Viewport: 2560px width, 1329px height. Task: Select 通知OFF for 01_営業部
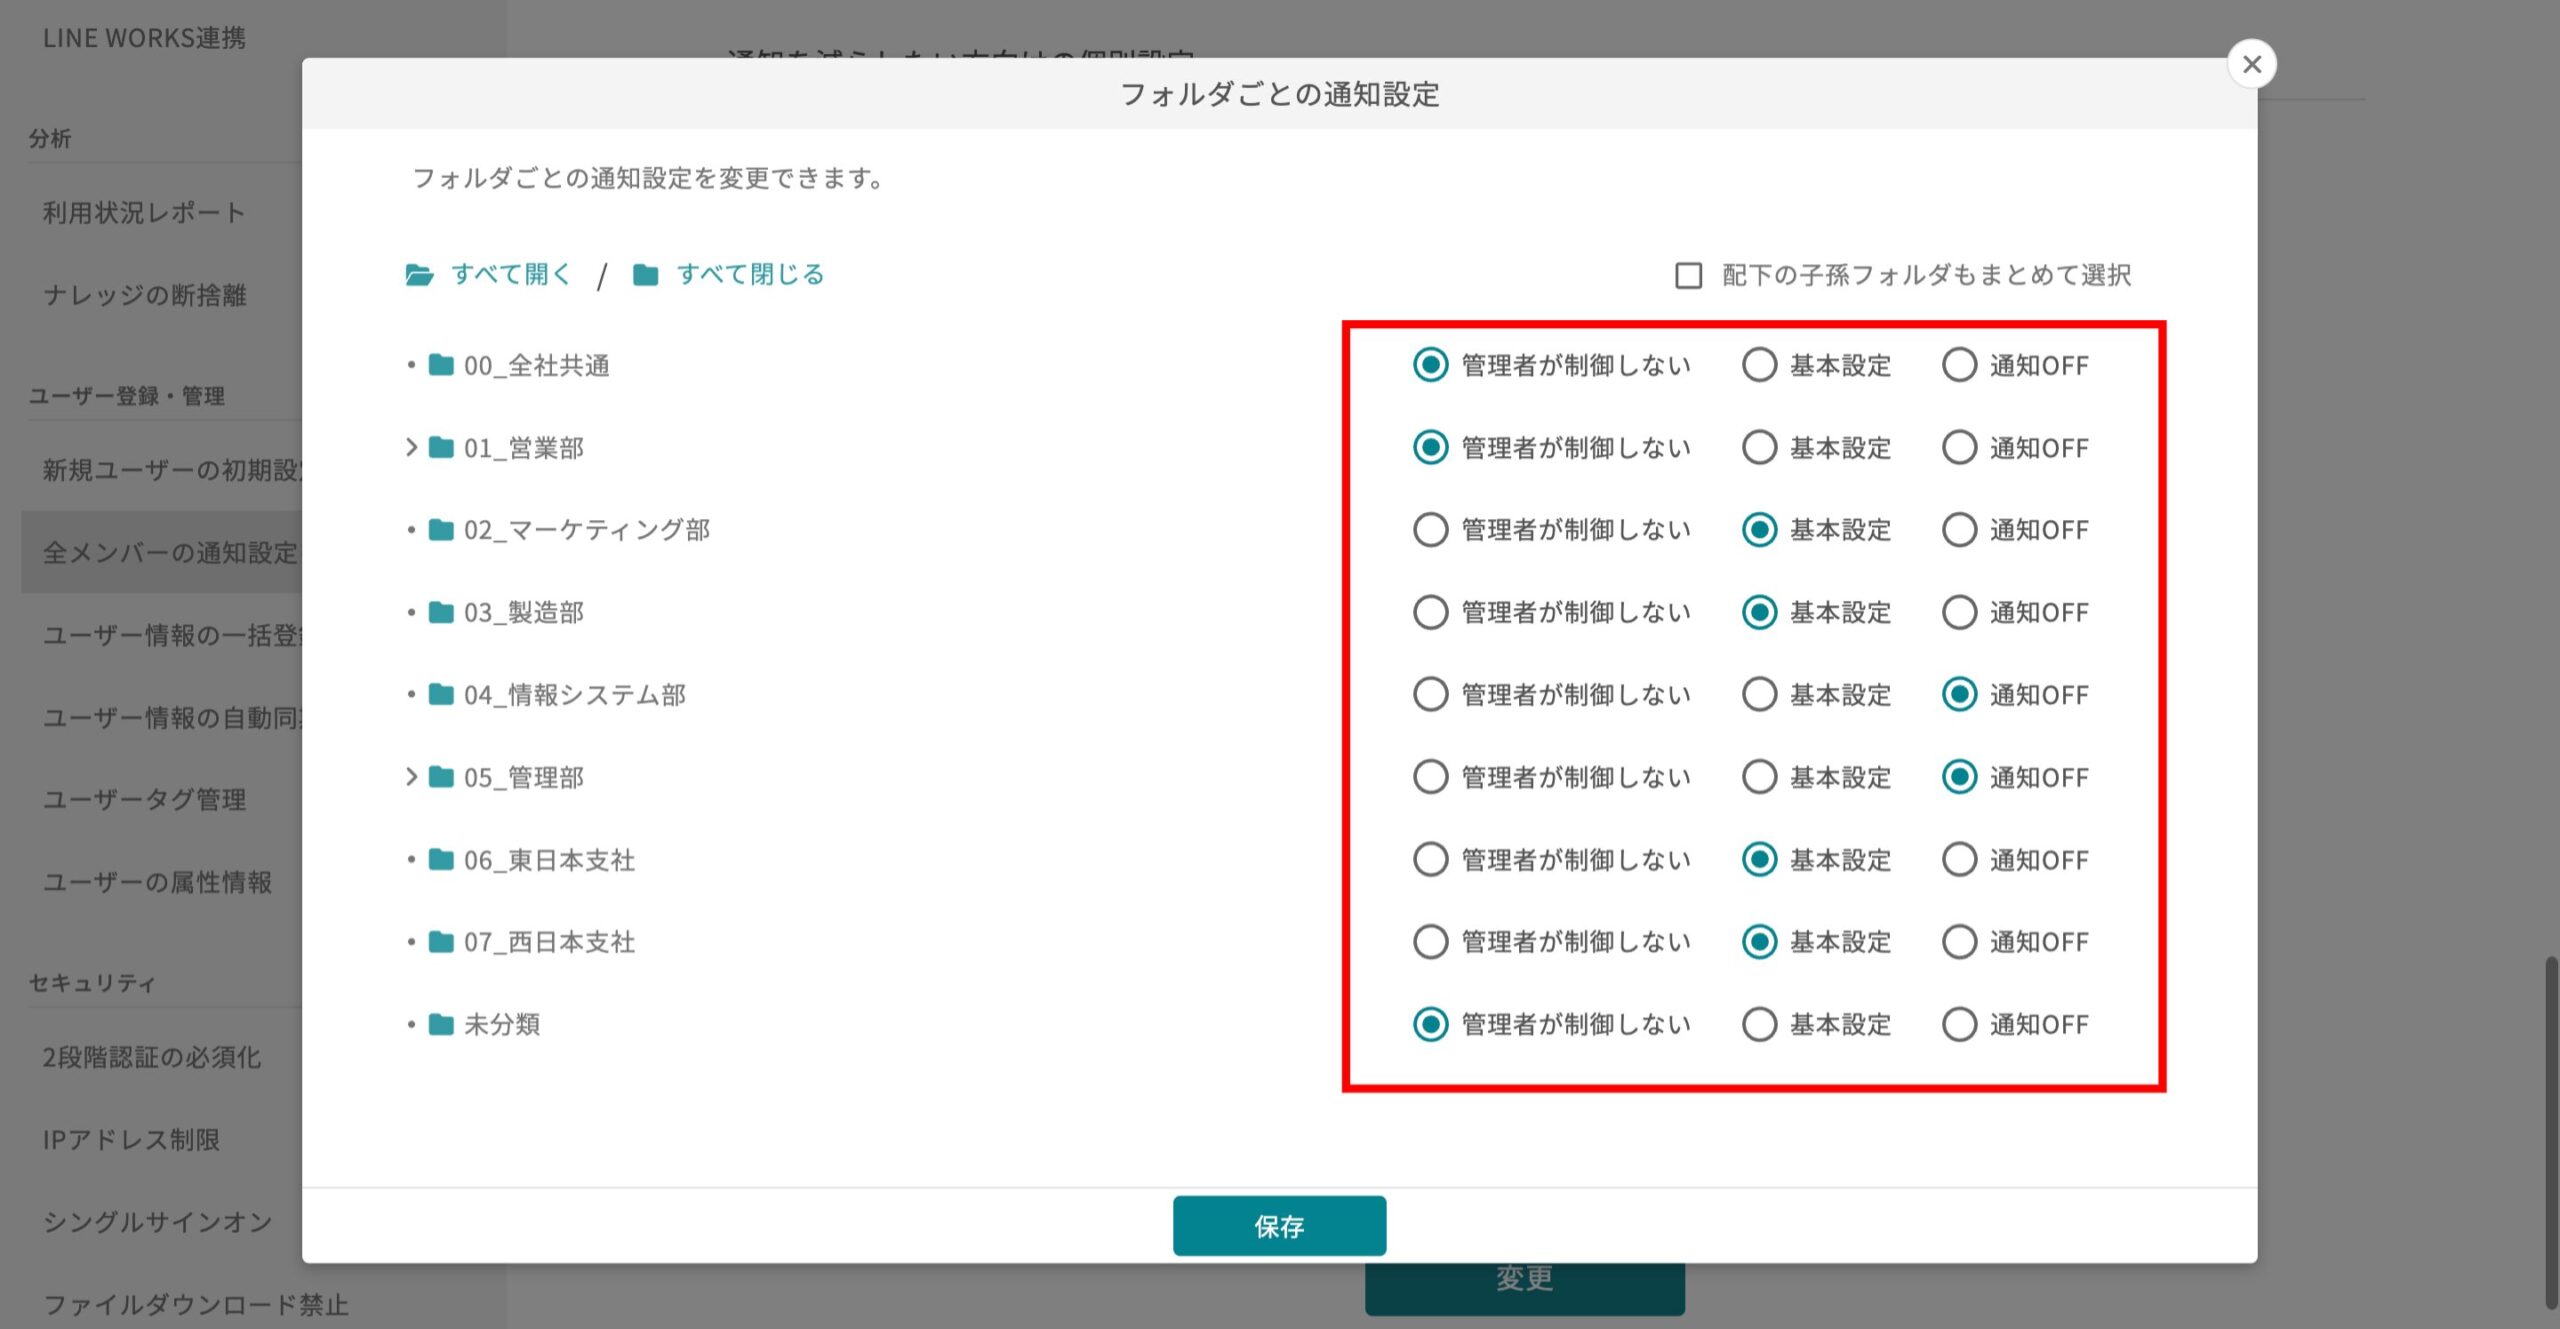pos(1959,447)
